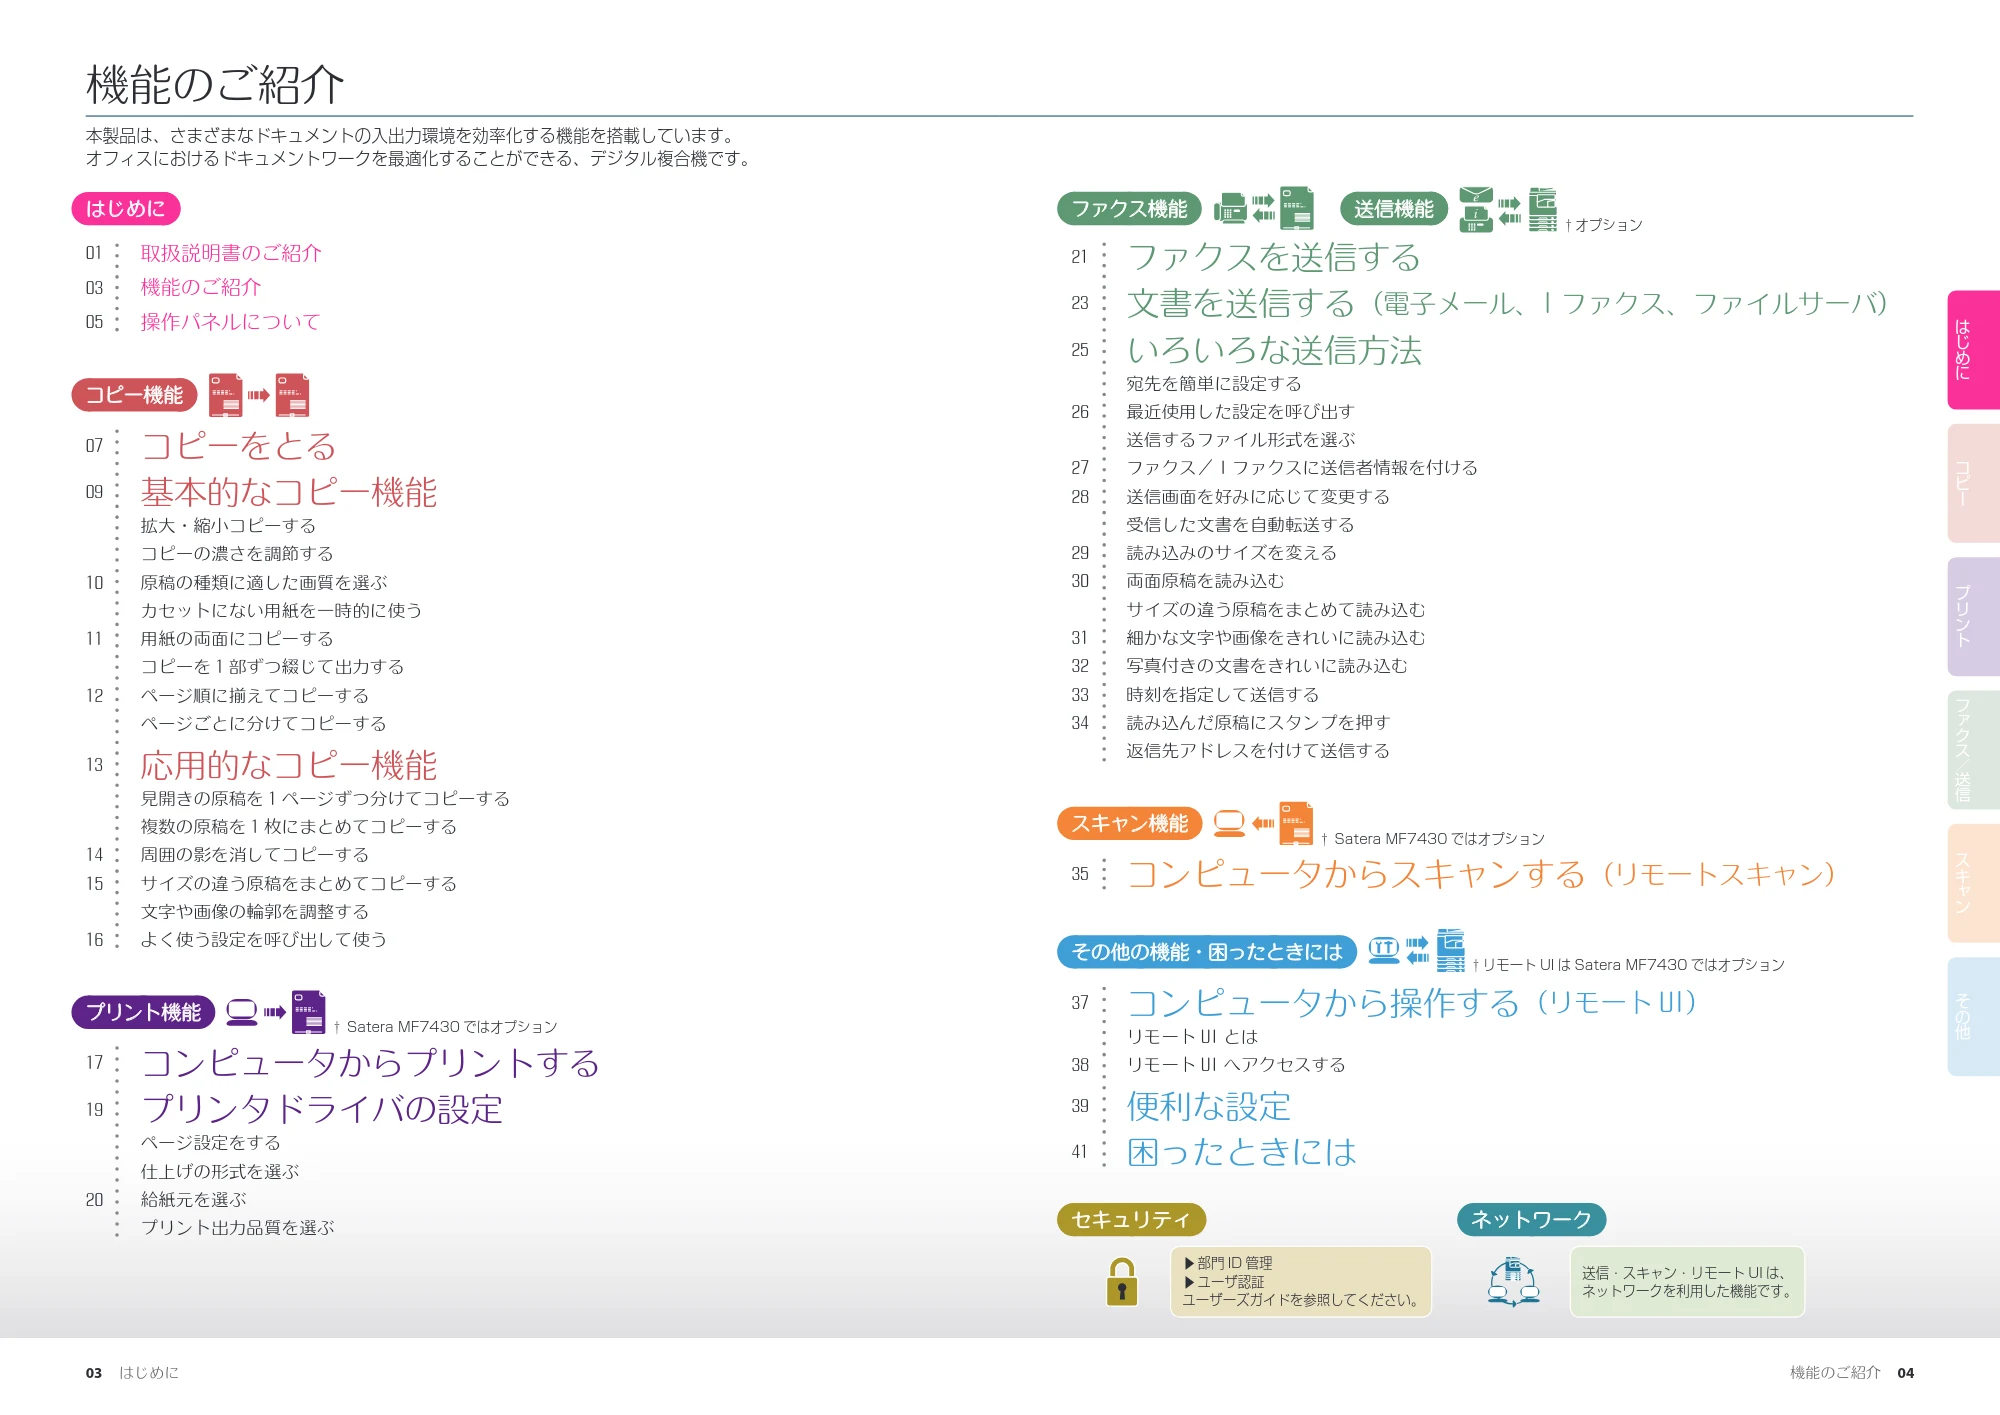
Task: Click the fax machine icon beside ファクス機能
Action: click(1229, 209)
